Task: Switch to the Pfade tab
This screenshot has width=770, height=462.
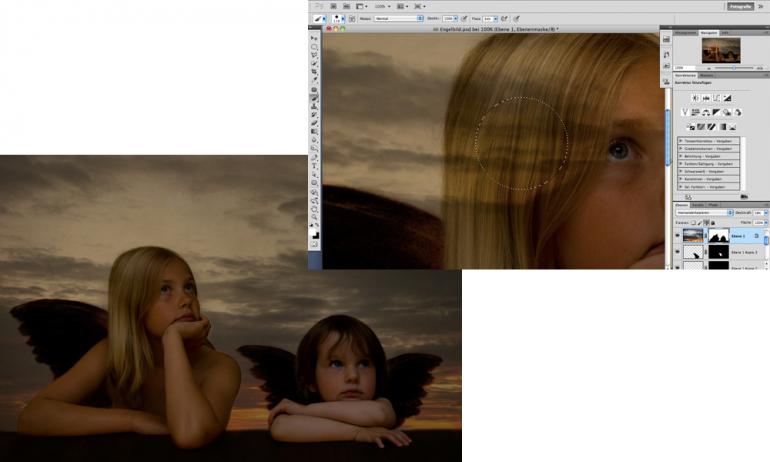Action: [713, 205]
